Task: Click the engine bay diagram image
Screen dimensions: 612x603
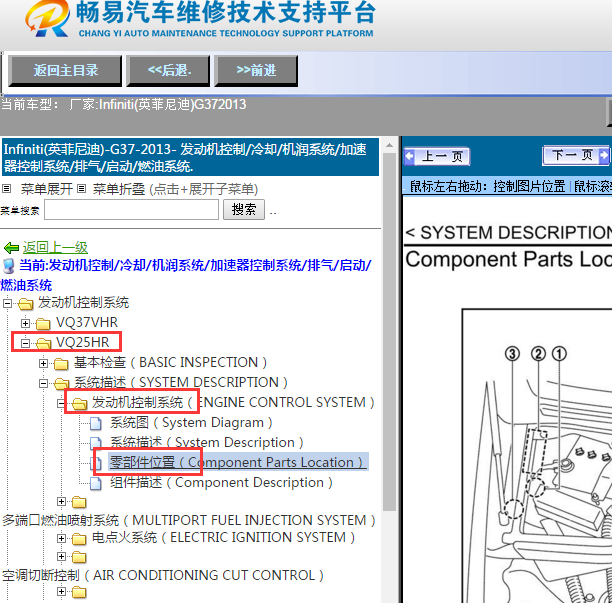Action: click(x=537, y=455)
